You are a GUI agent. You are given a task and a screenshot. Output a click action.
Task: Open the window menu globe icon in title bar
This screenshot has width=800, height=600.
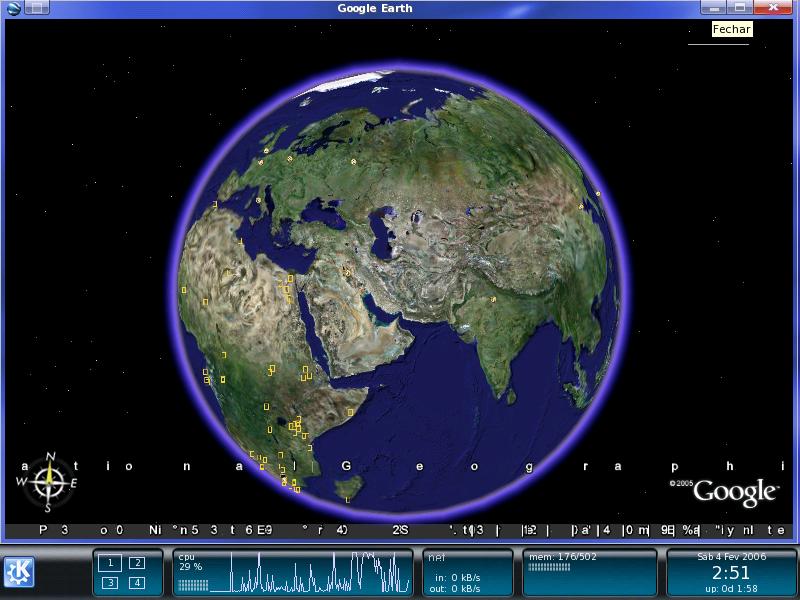pos(13,8)
